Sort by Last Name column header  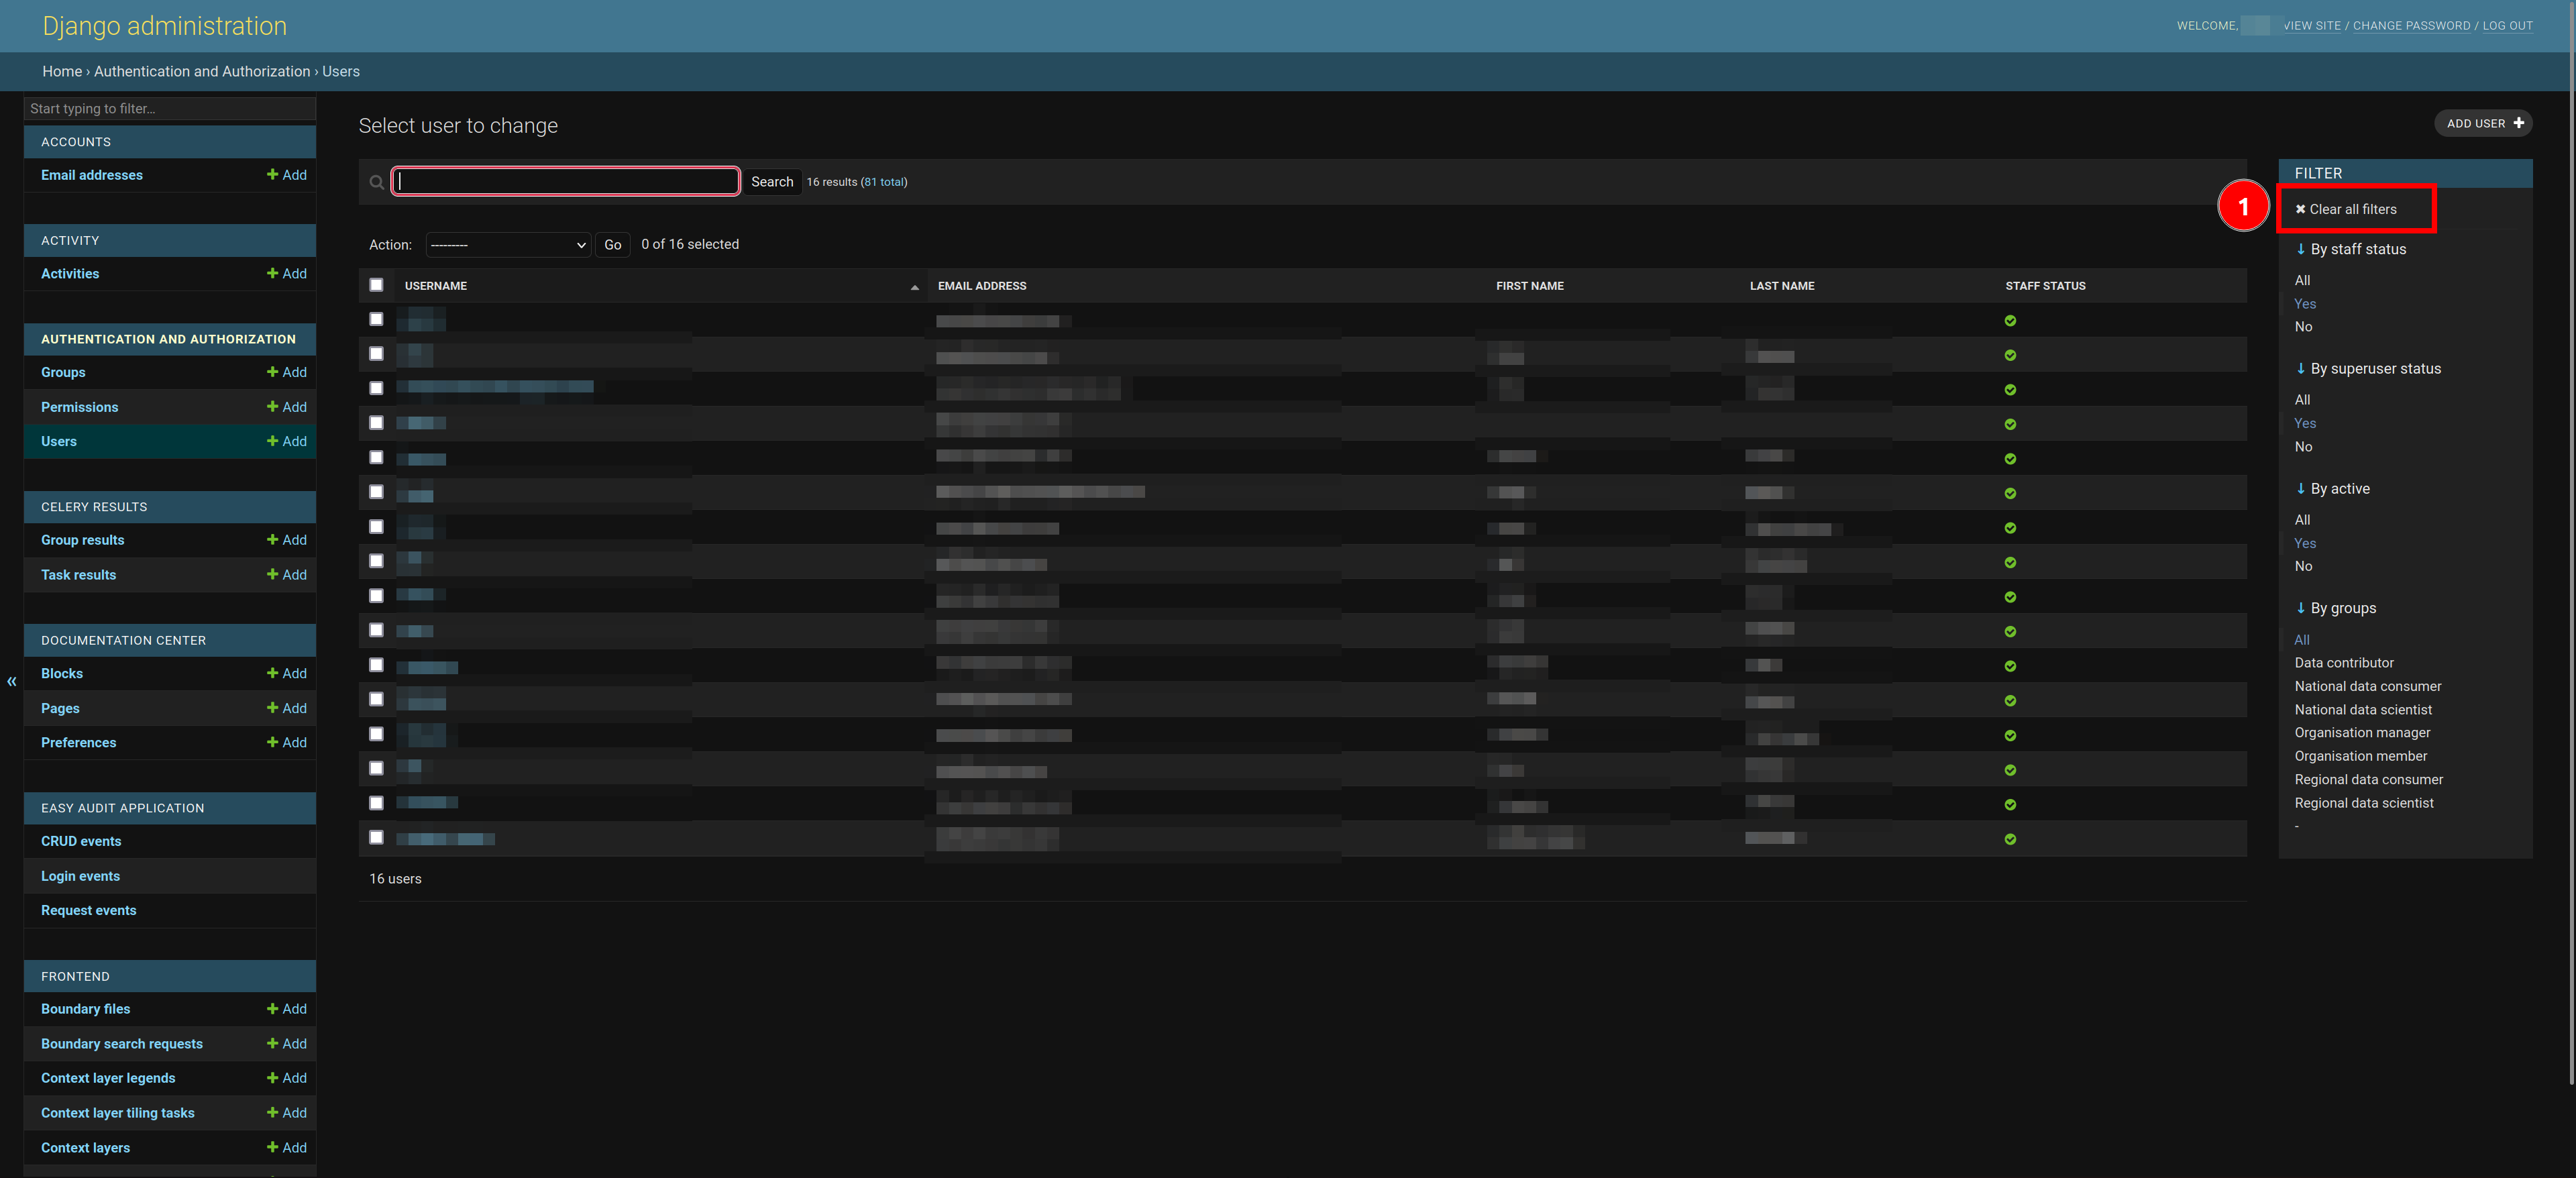click(x=1782, y=286)
